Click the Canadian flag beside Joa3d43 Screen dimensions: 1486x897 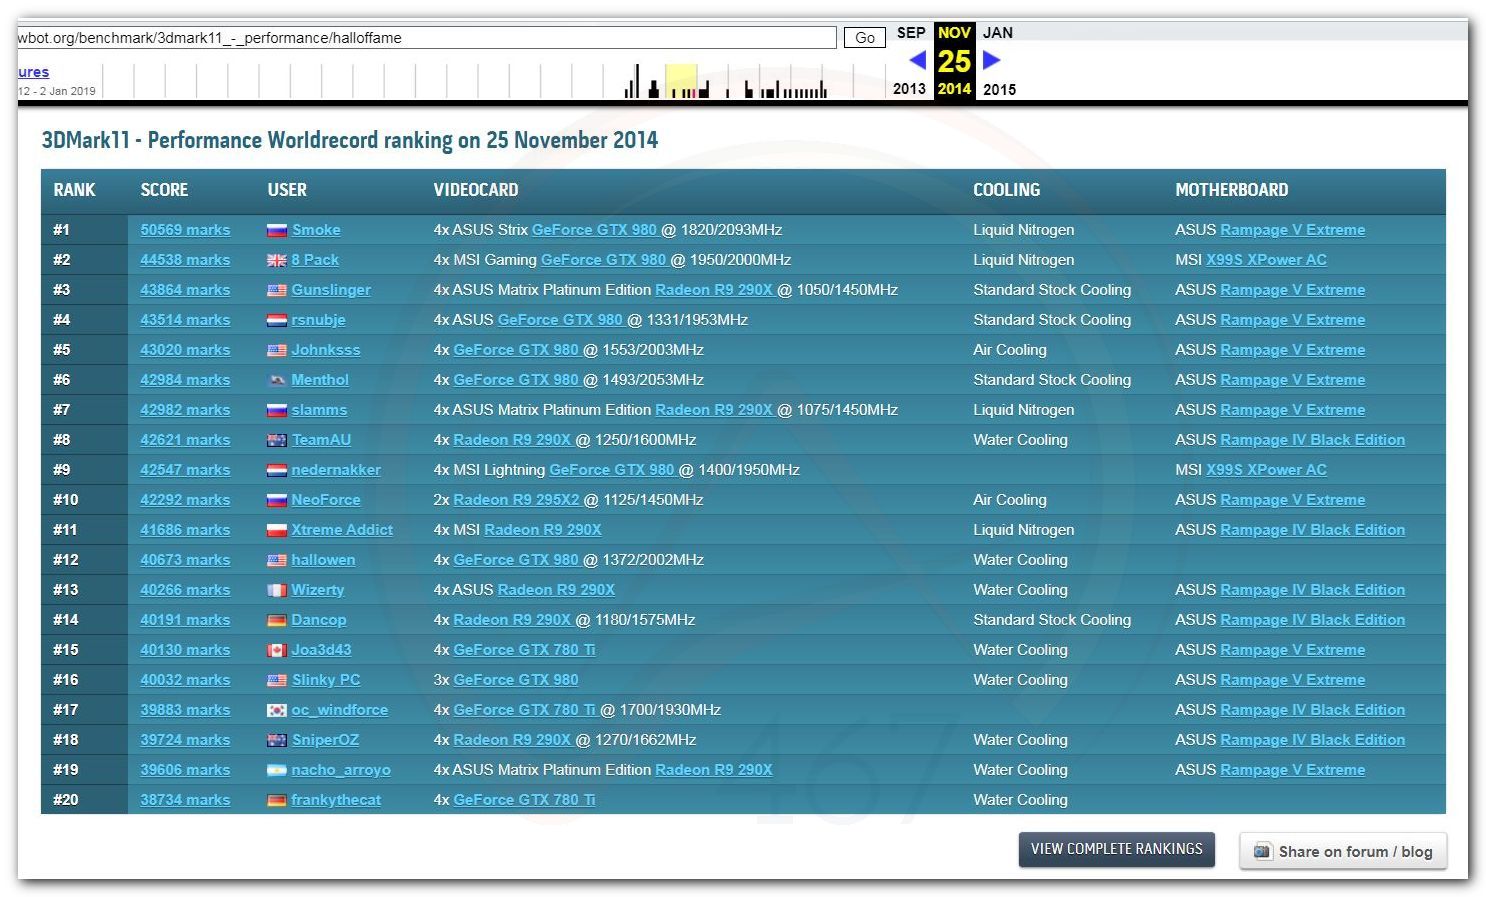[x=277, y=650]
